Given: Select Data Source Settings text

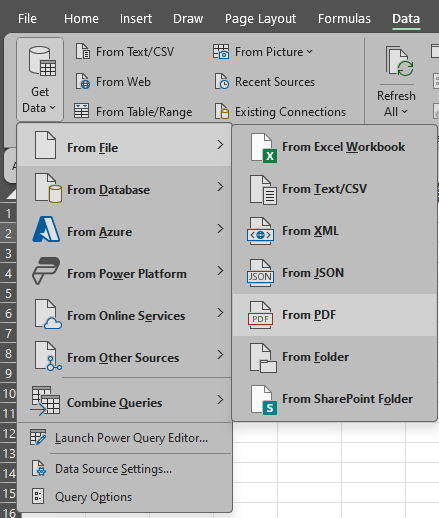Looking at the screenshot, I should 114,469.
